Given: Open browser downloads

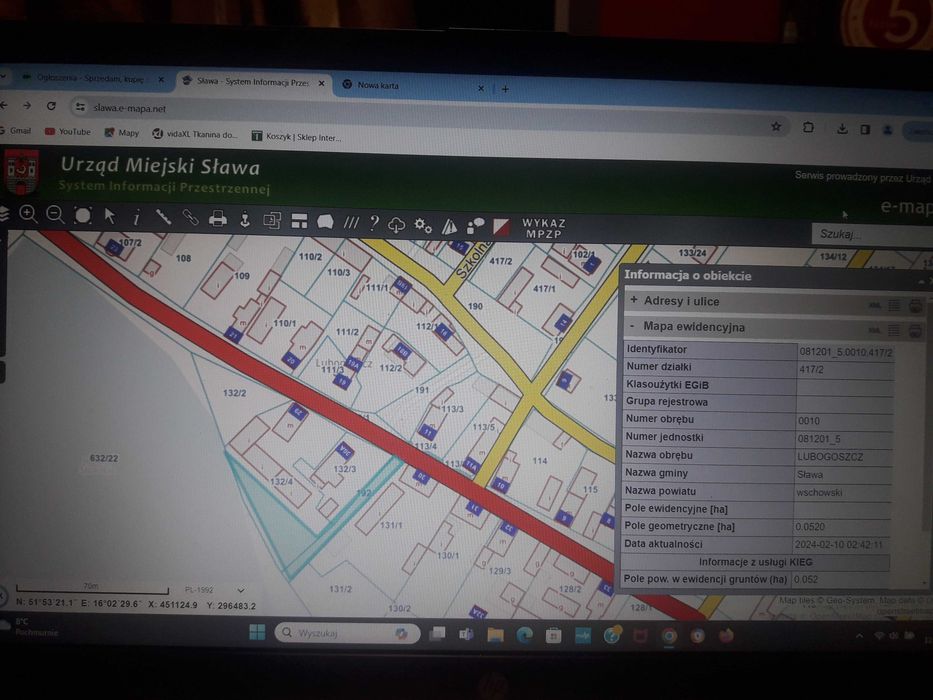Looking at the screenshot, I should 842,129.
